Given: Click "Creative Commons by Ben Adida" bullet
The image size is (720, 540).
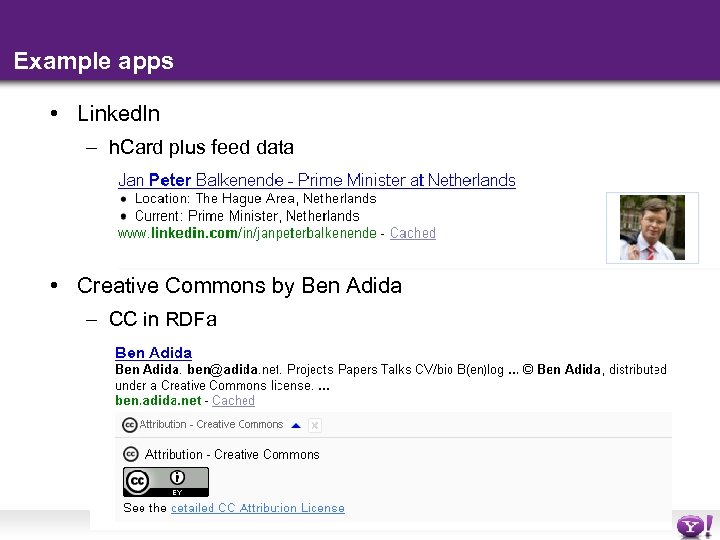Looking at the screenshot, I should click(x=239, y=285).
